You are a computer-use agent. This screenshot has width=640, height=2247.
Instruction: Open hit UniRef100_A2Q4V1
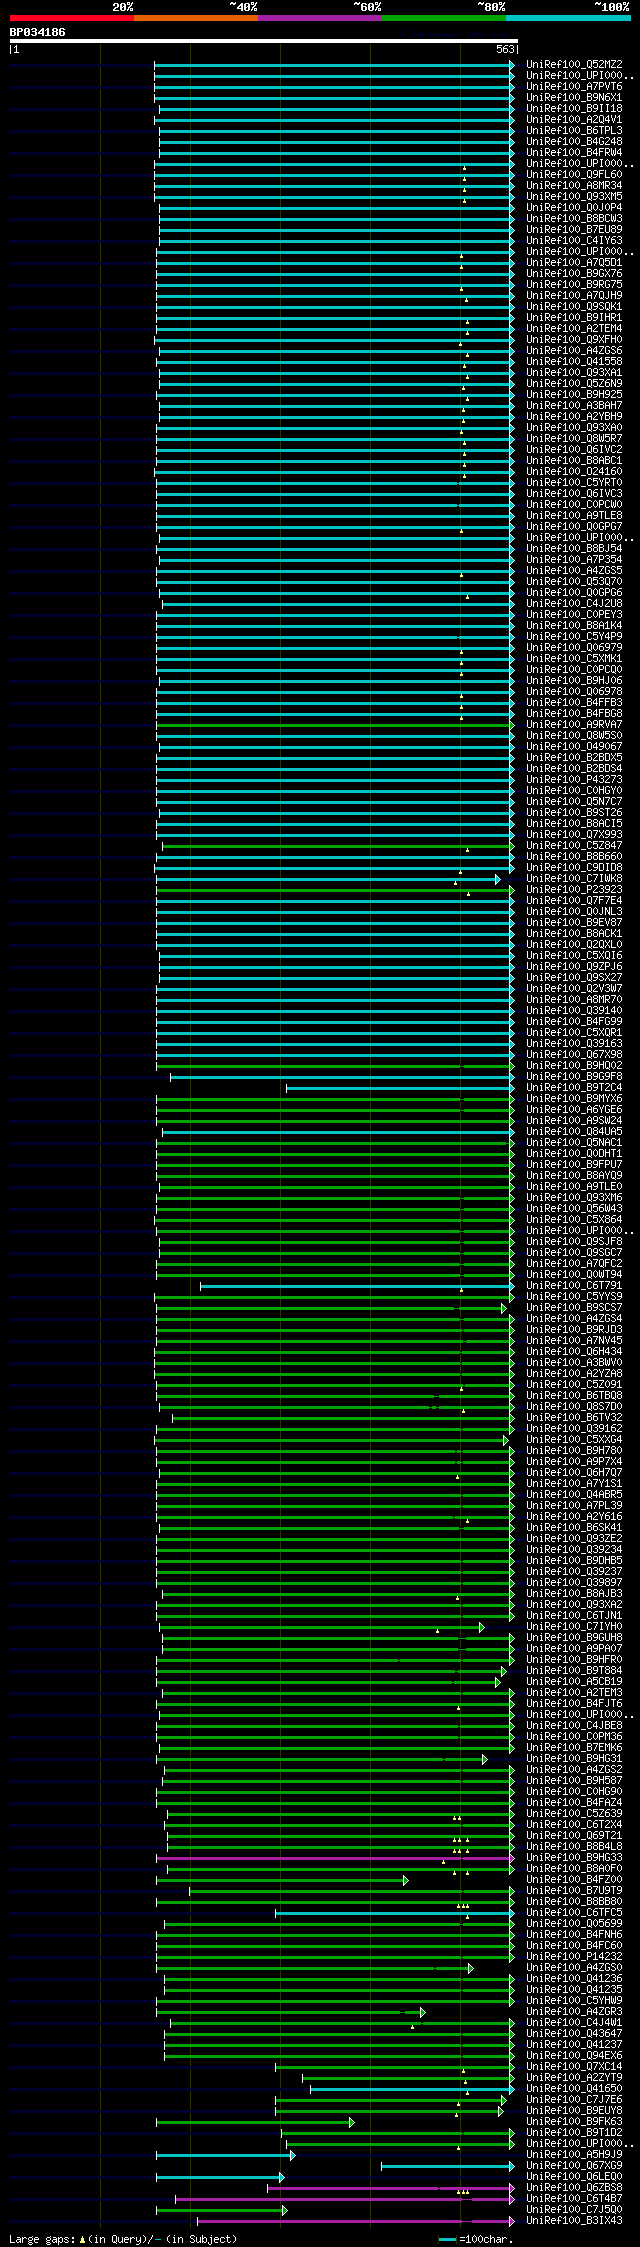click(x=574, y=119)
